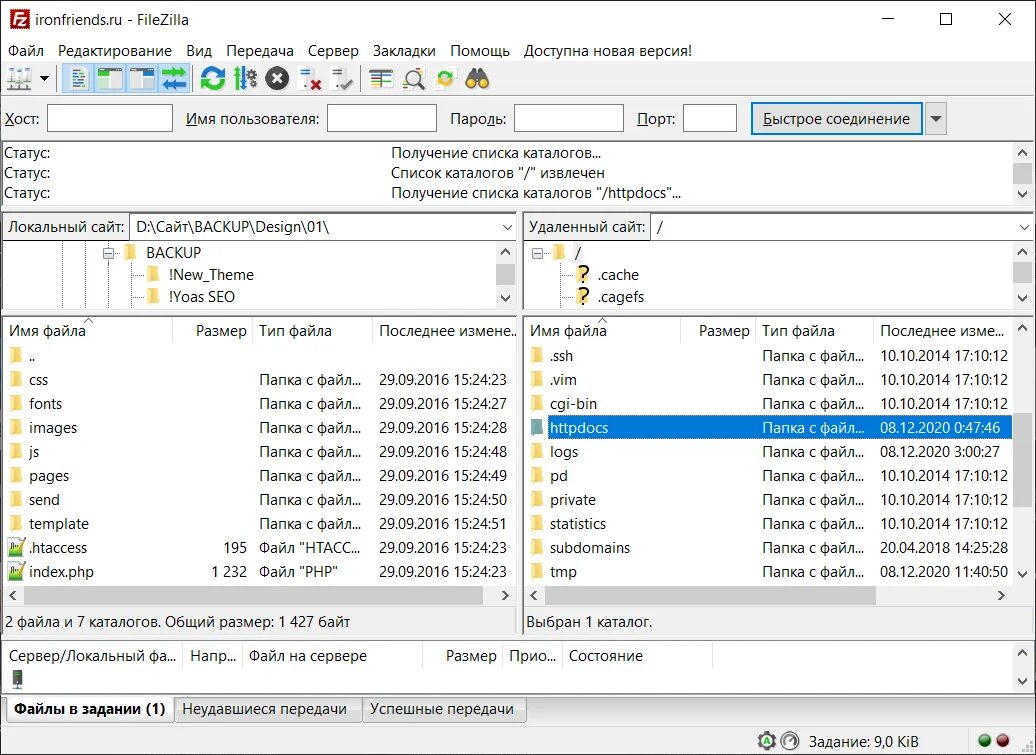The height and width of the screenshot is (755, 1036).
Task: Collapse the remote root / tree node
Action: (x=537, y=253)
